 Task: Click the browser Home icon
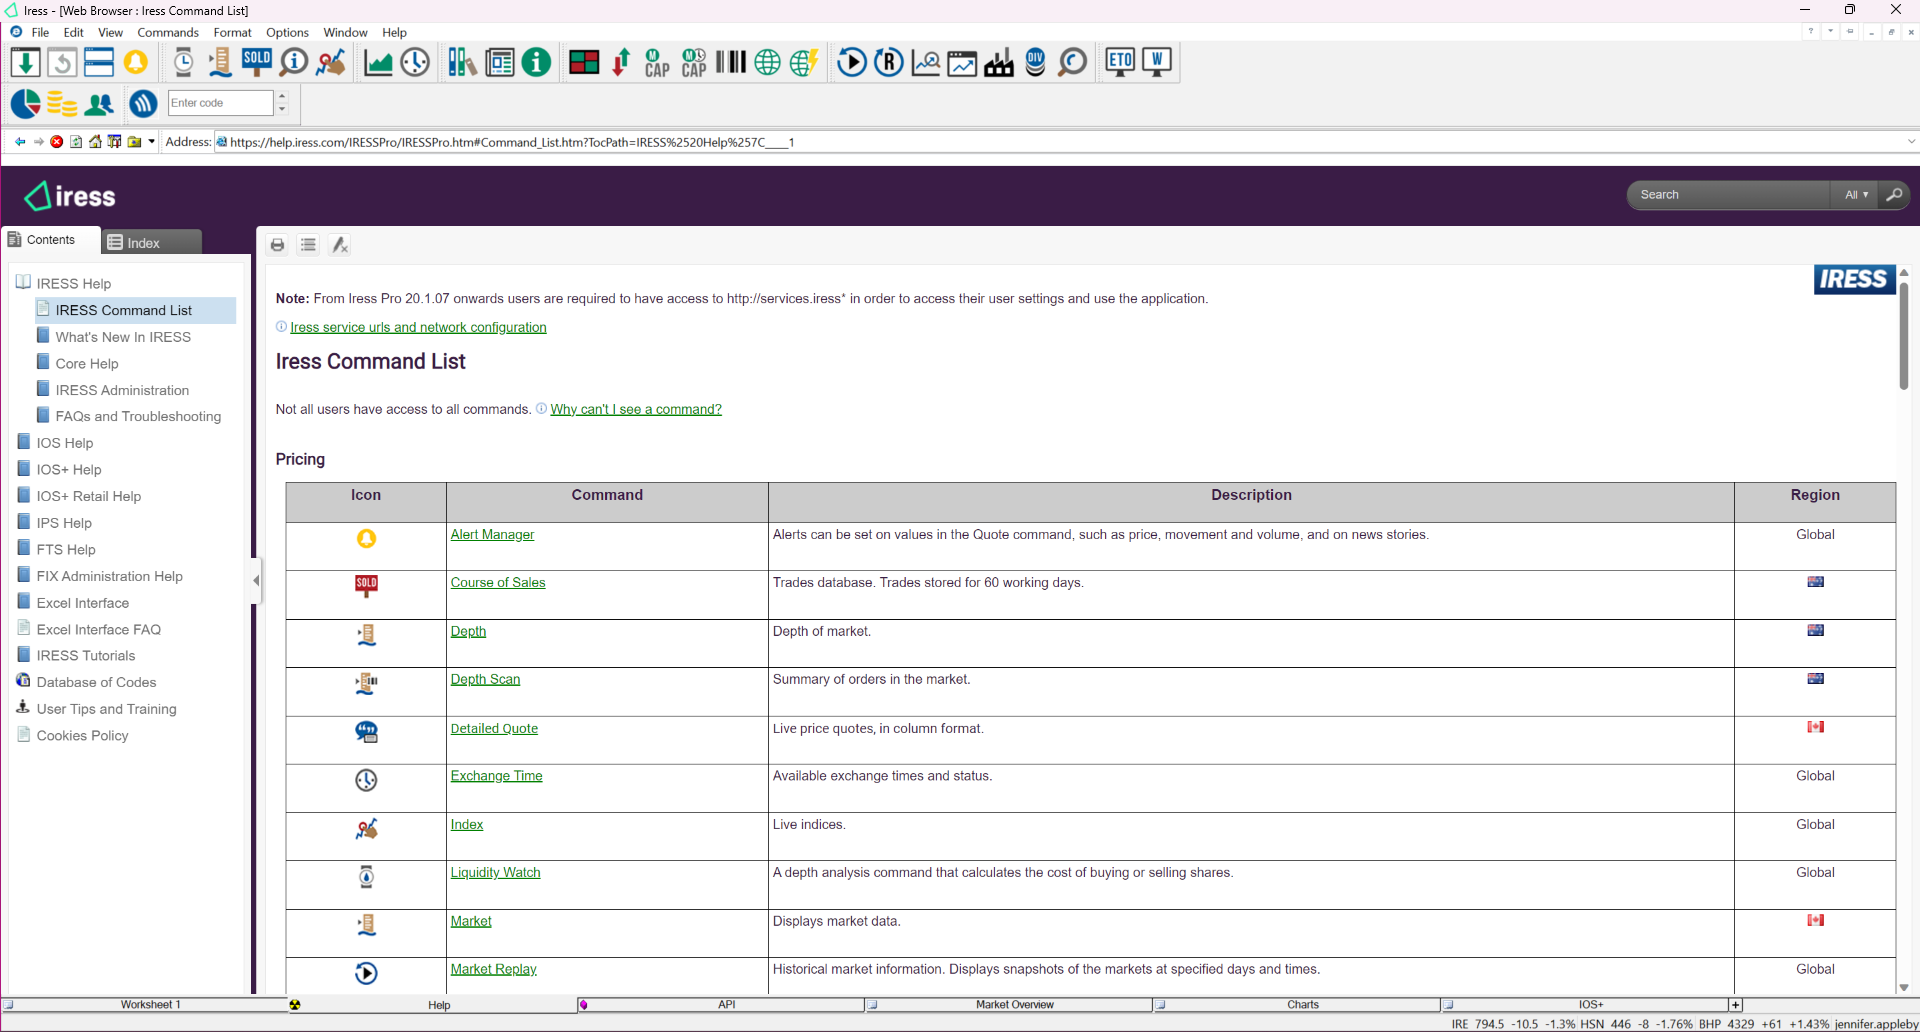[95, 142]
